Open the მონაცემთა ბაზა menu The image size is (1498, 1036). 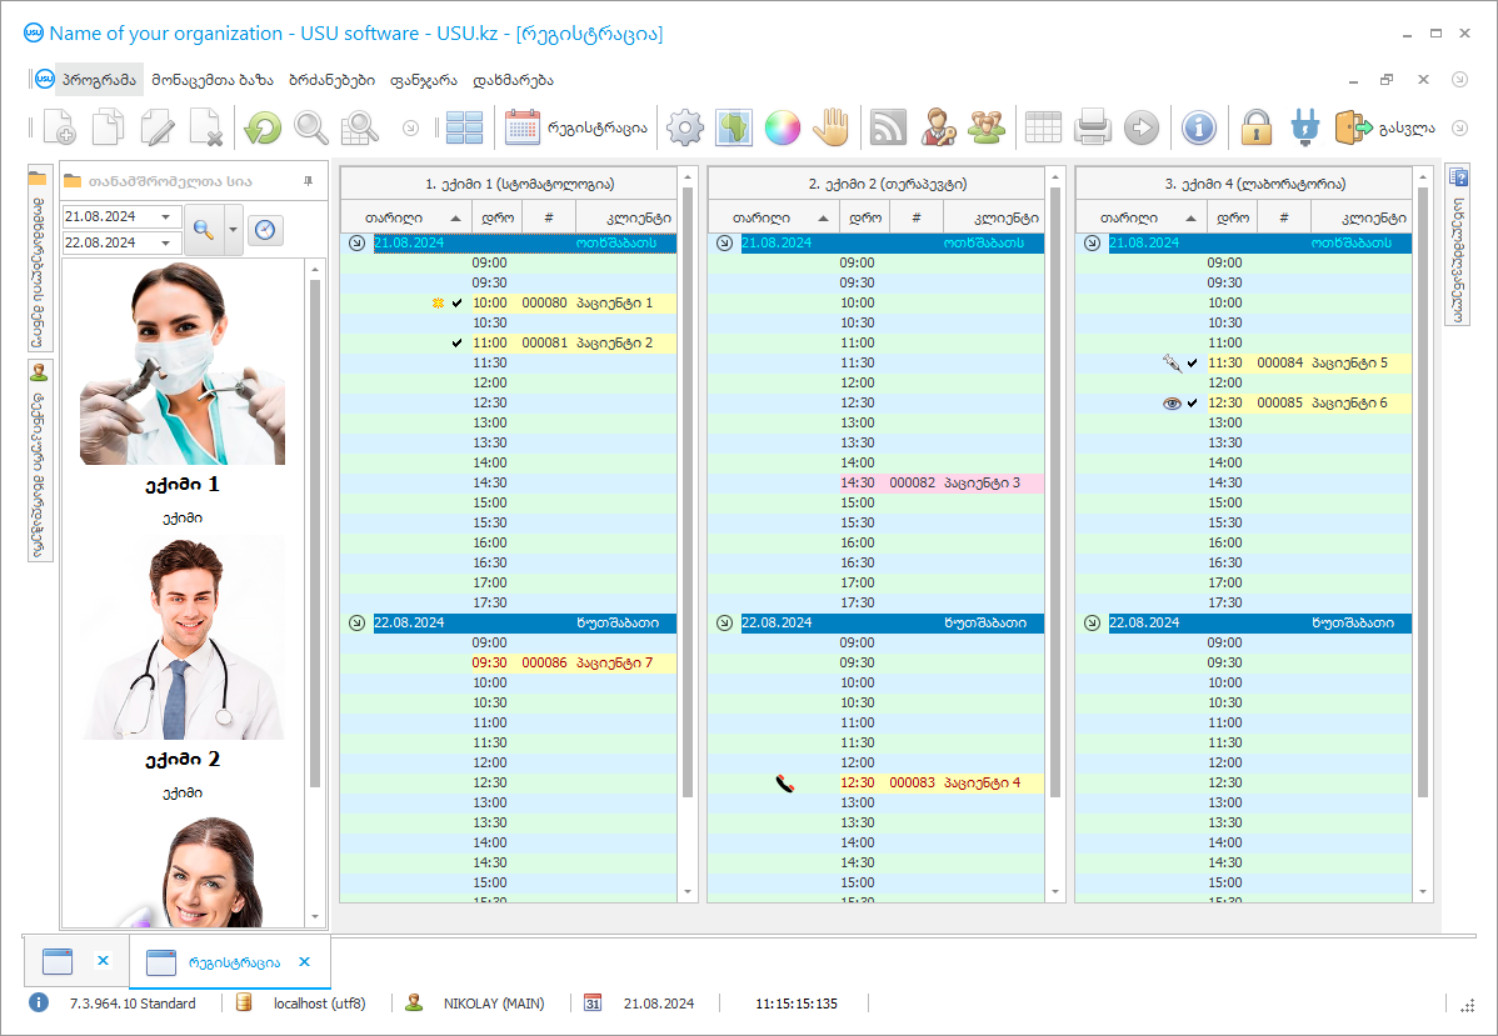pos(212,80)
